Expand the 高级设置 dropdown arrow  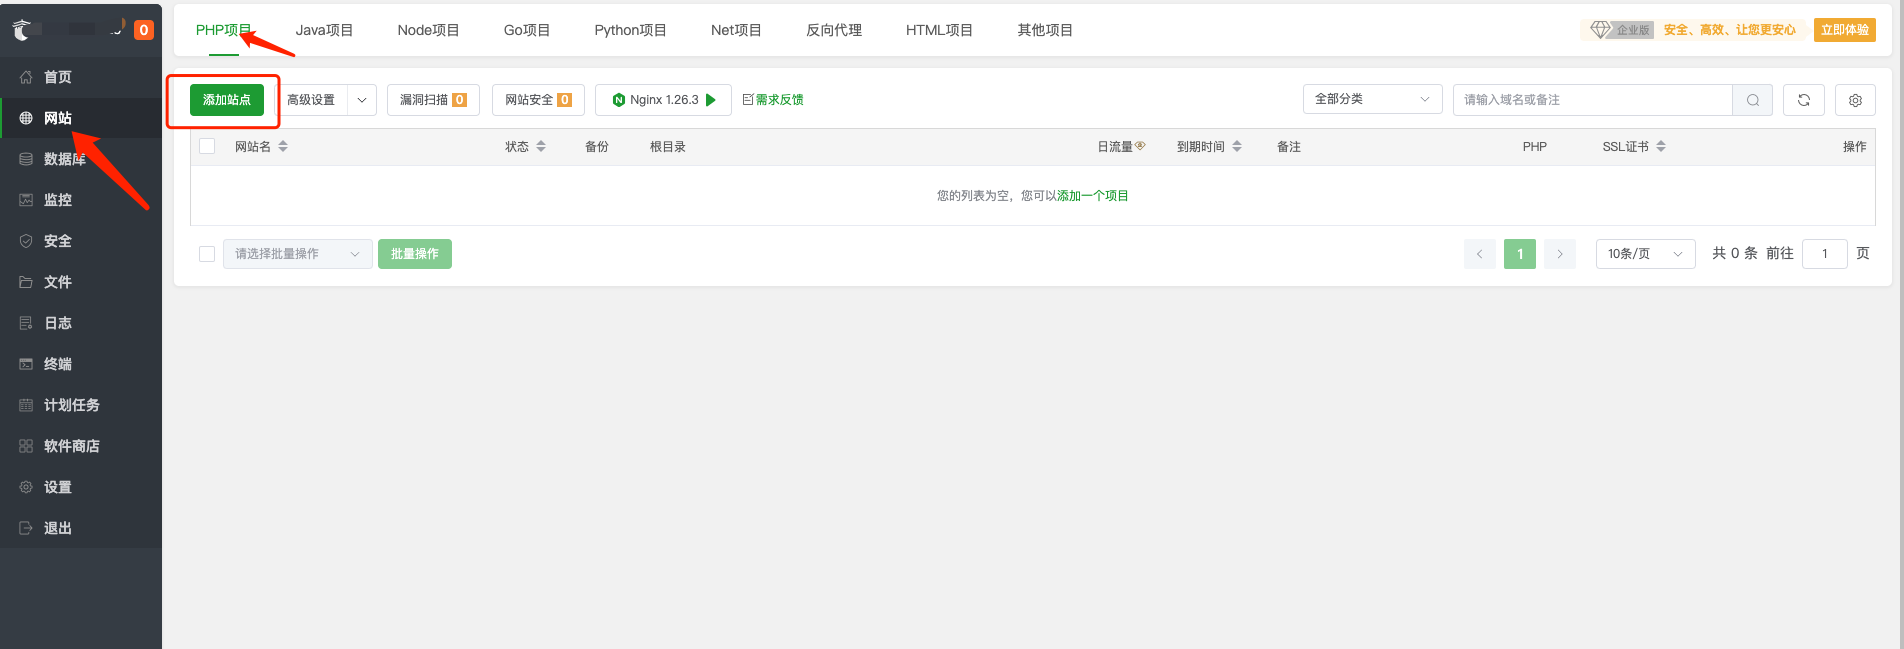[x=362, y=100]
